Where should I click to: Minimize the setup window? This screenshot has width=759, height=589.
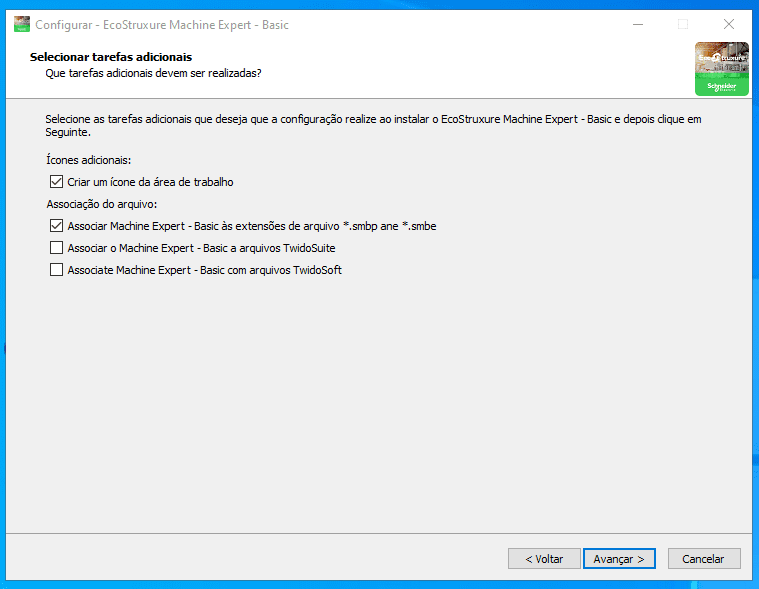[x=638, y=24]
